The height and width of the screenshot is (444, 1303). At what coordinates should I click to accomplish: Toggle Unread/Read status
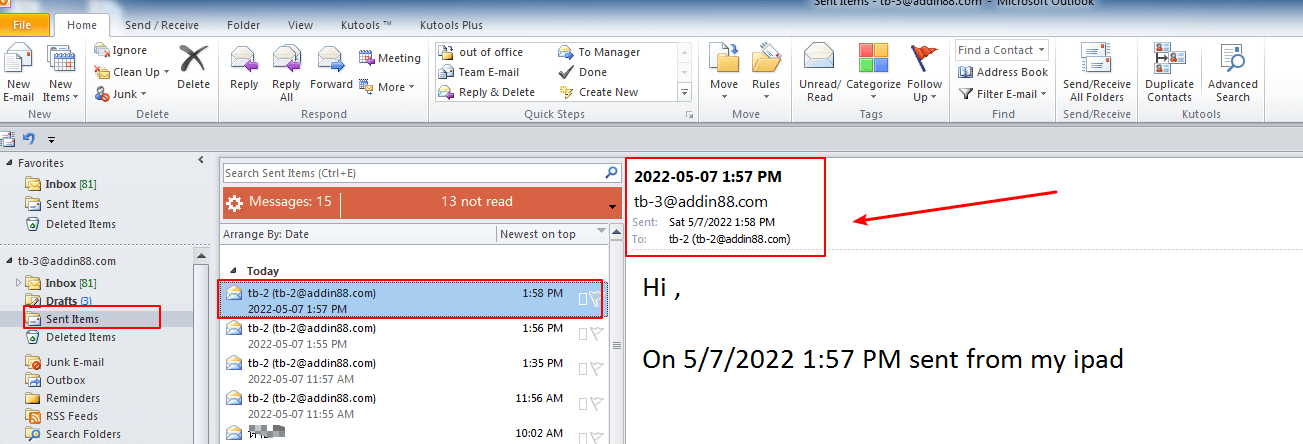point(820,72)
